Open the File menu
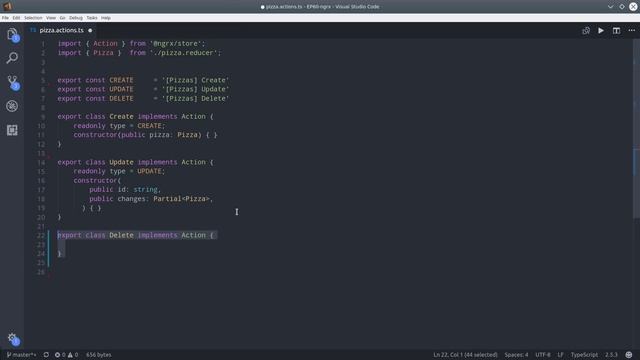This screenshot has width=640, height=360. (5, 18)
